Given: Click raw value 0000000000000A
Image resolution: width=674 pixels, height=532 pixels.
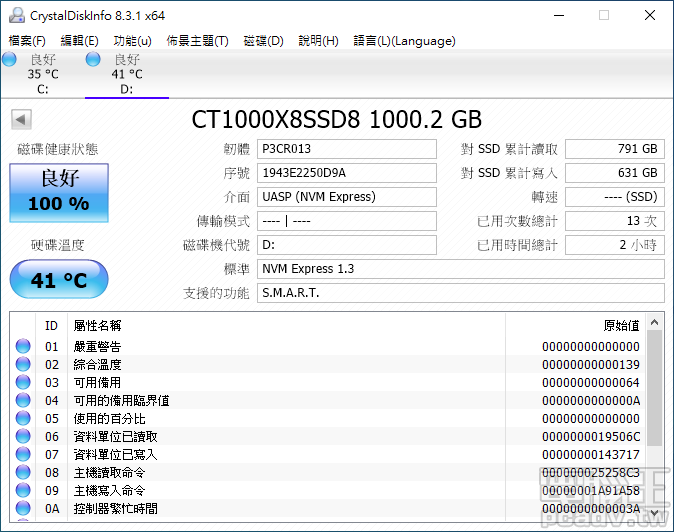Looking at the screenshot, I should tap(591, 401).
